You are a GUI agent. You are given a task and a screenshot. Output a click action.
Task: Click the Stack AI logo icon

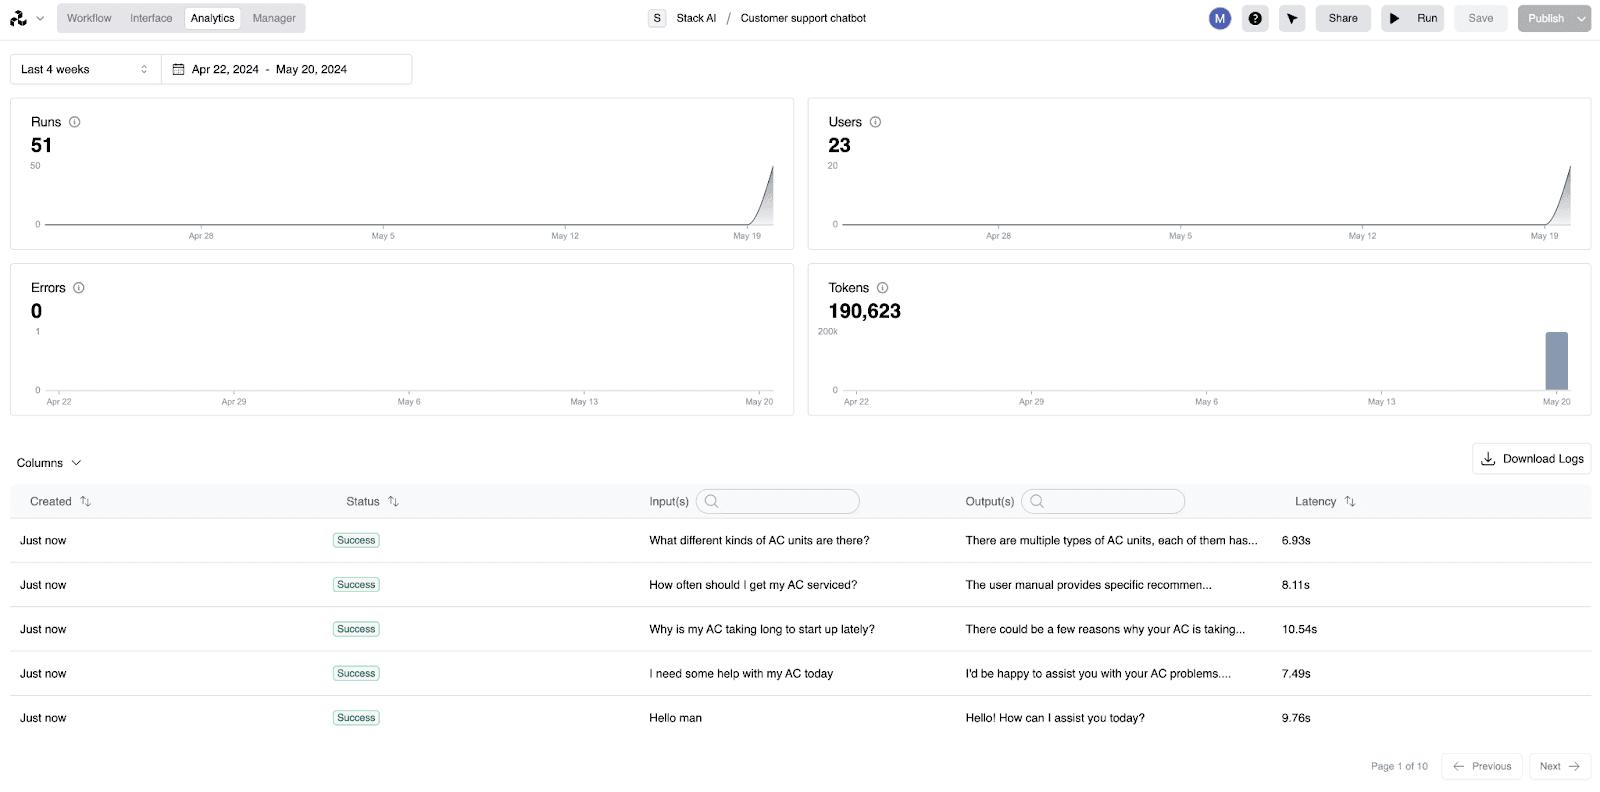pos(18,18)
